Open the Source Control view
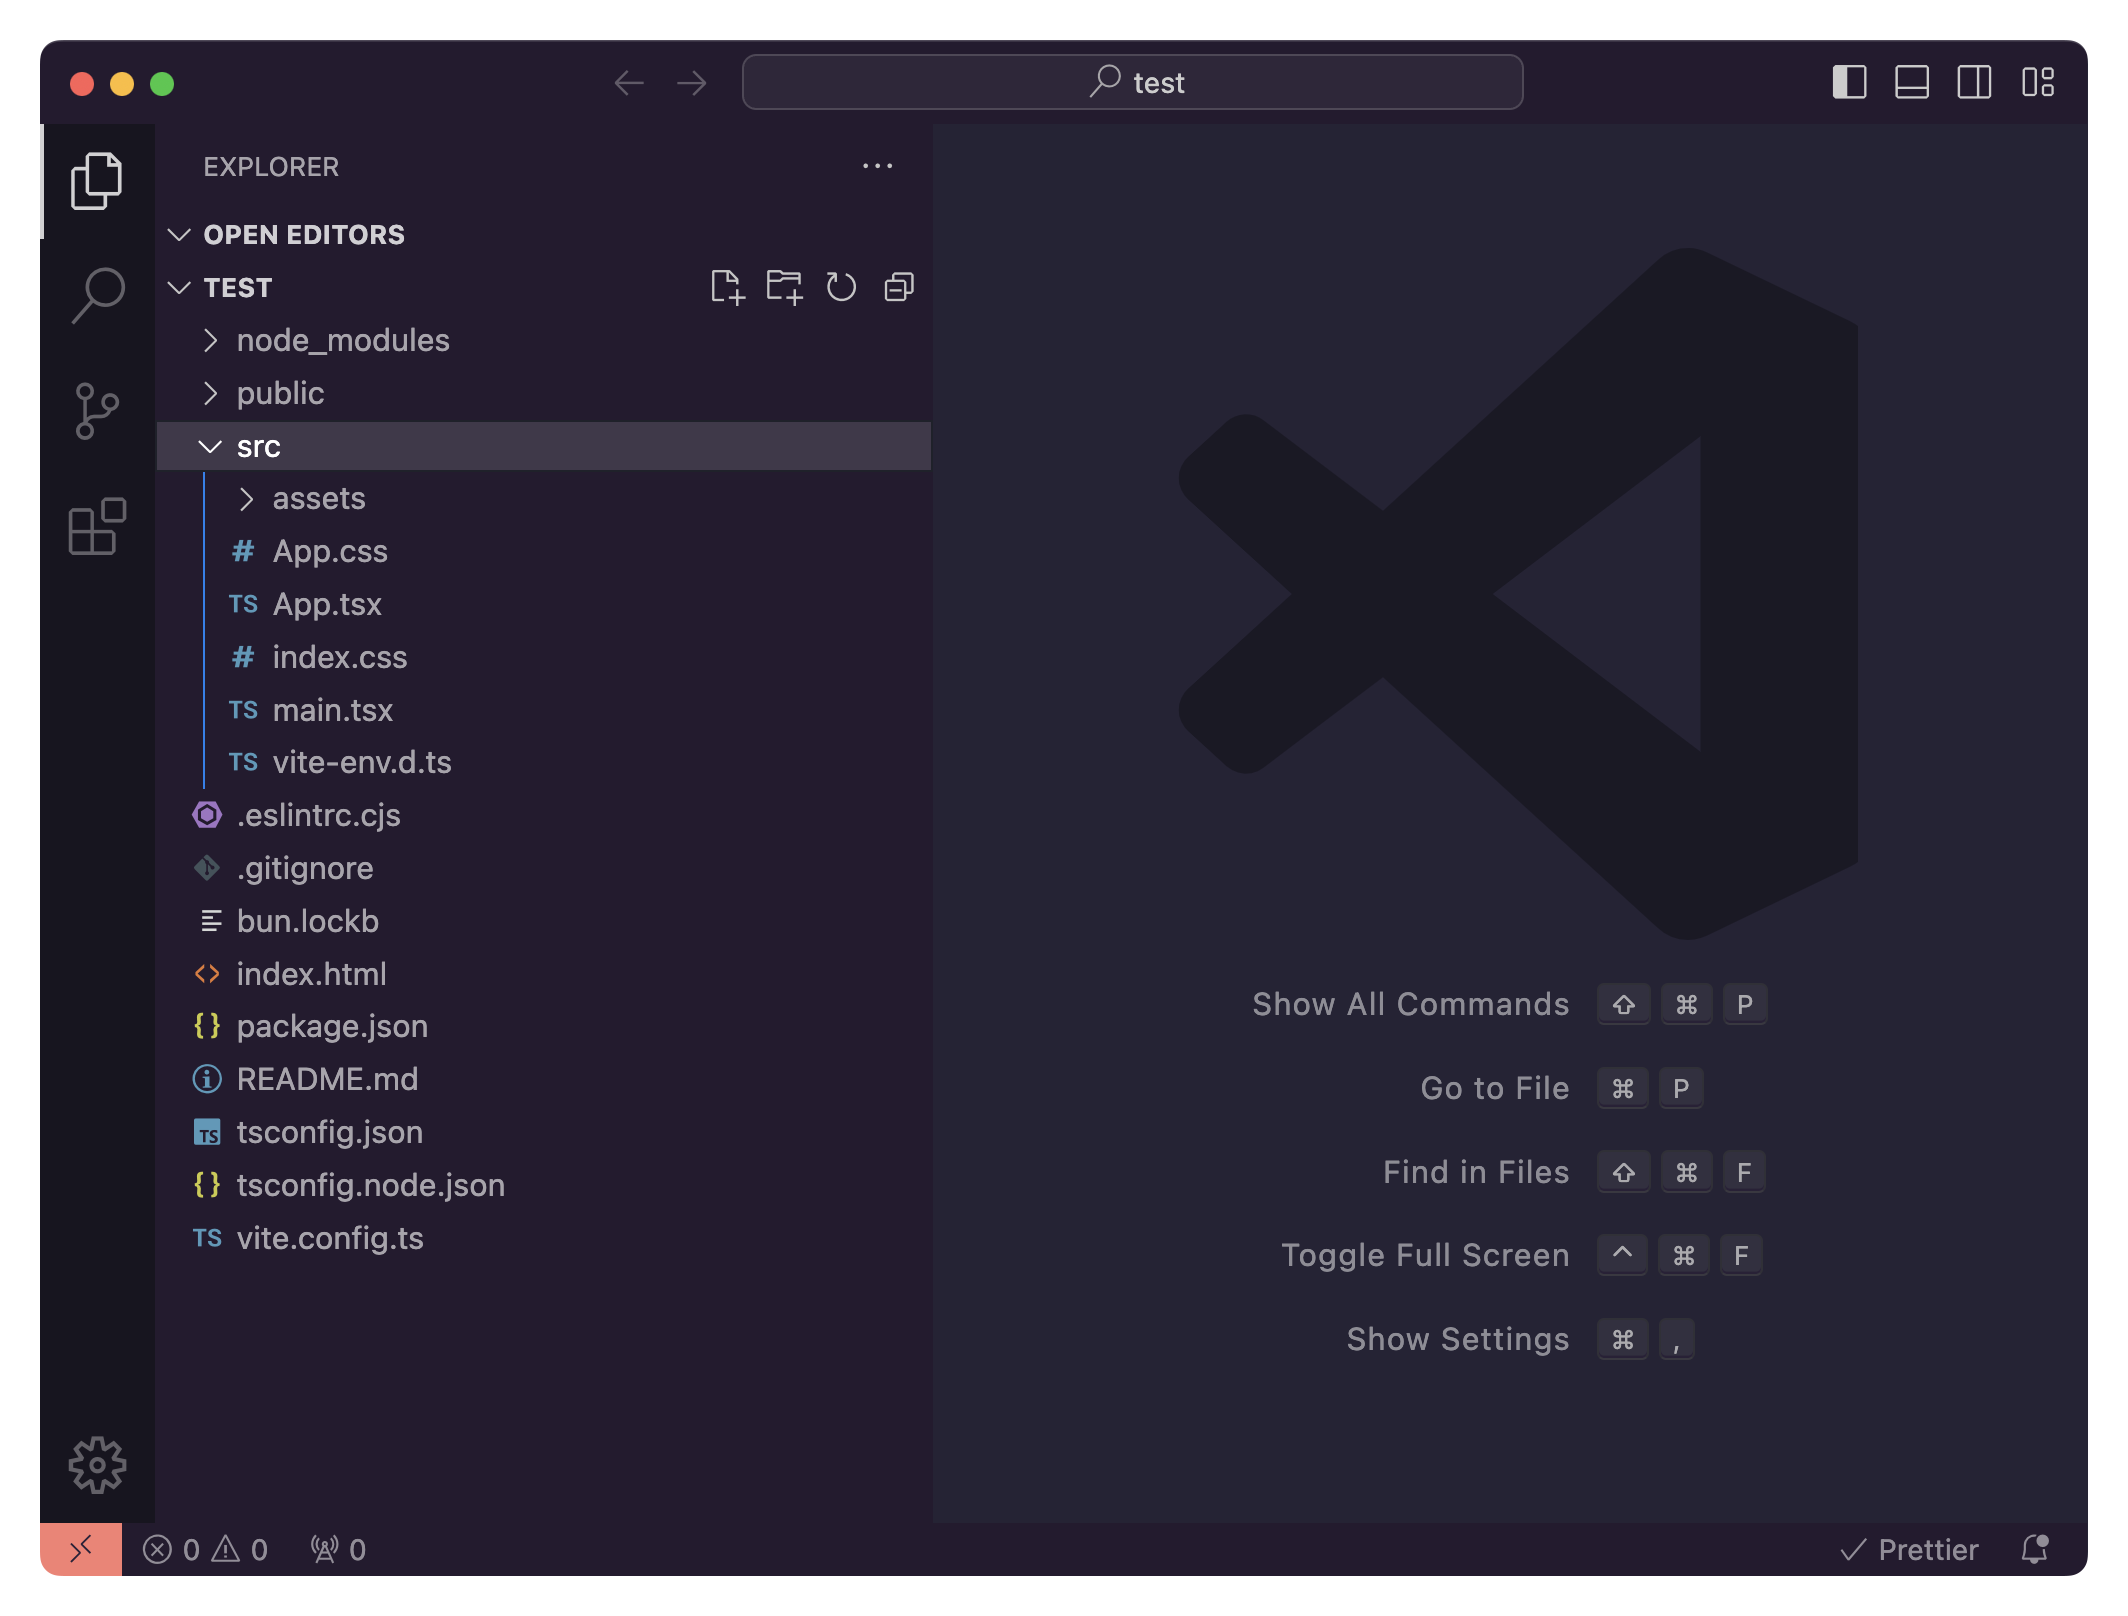 click(97, 411)
